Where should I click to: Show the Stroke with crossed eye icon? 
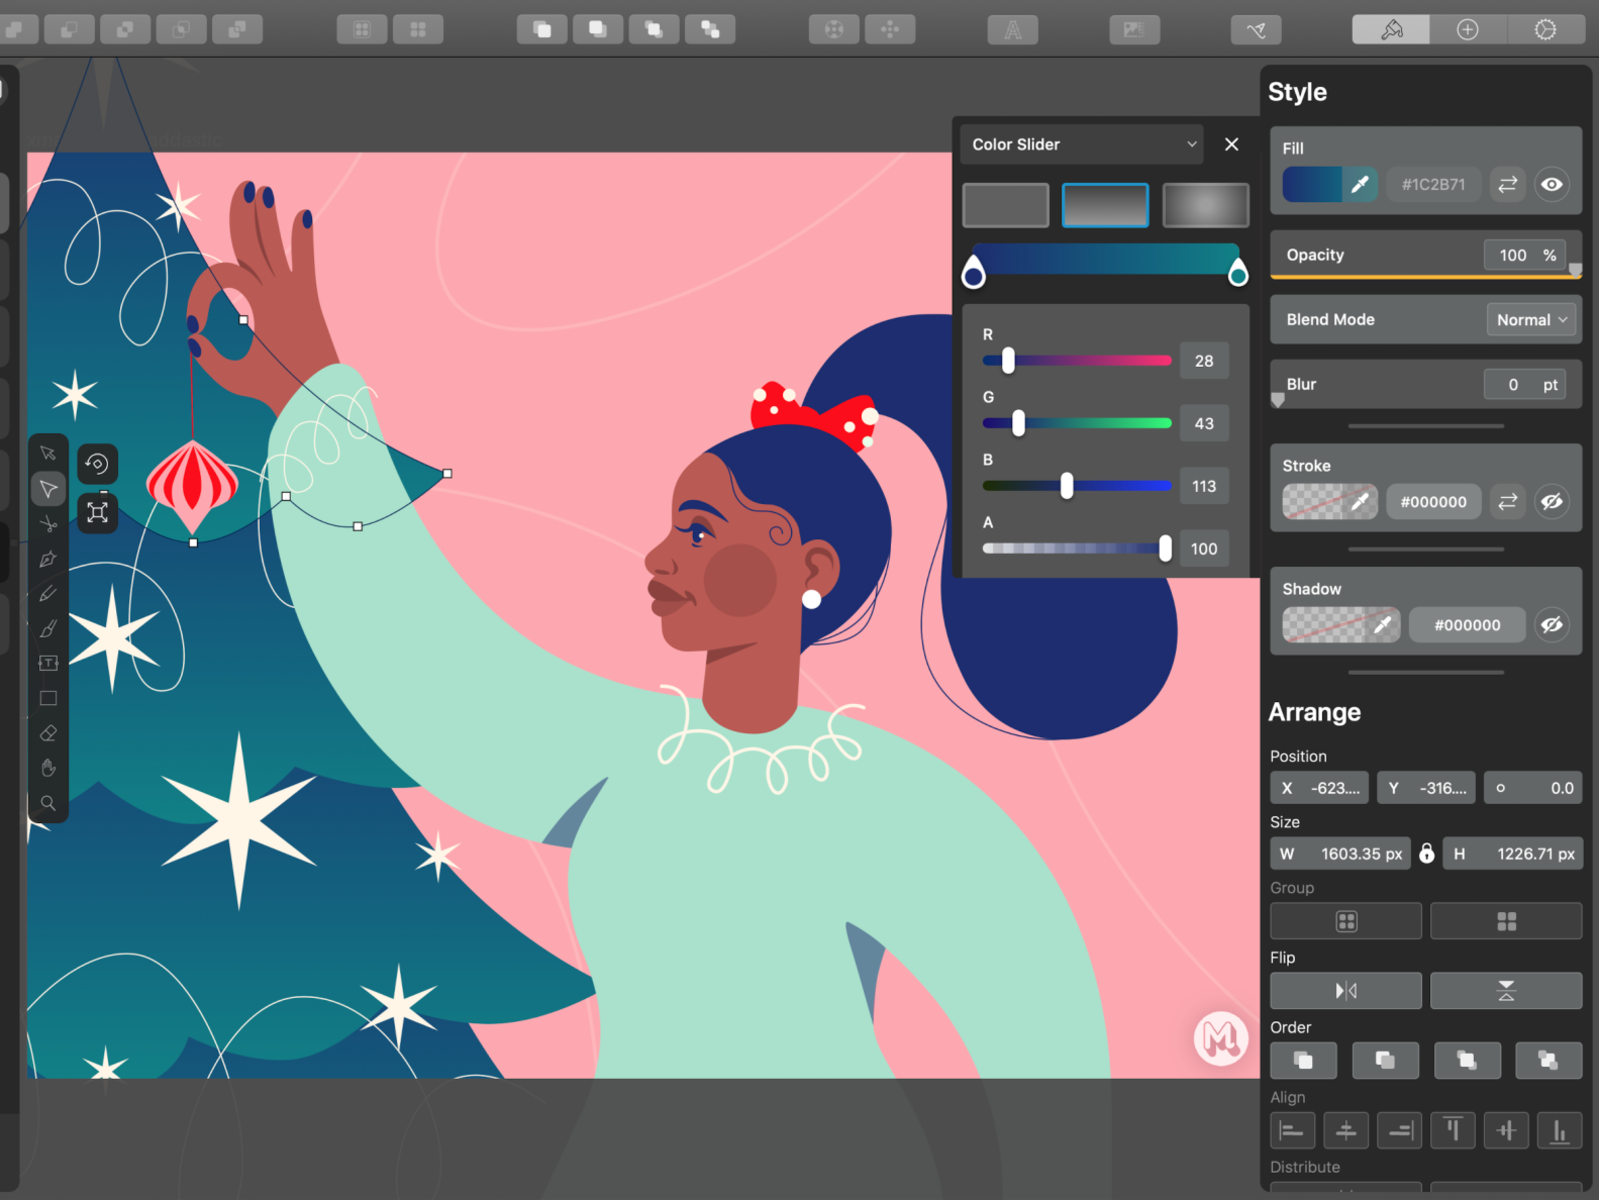click(x=1551, y=502)
